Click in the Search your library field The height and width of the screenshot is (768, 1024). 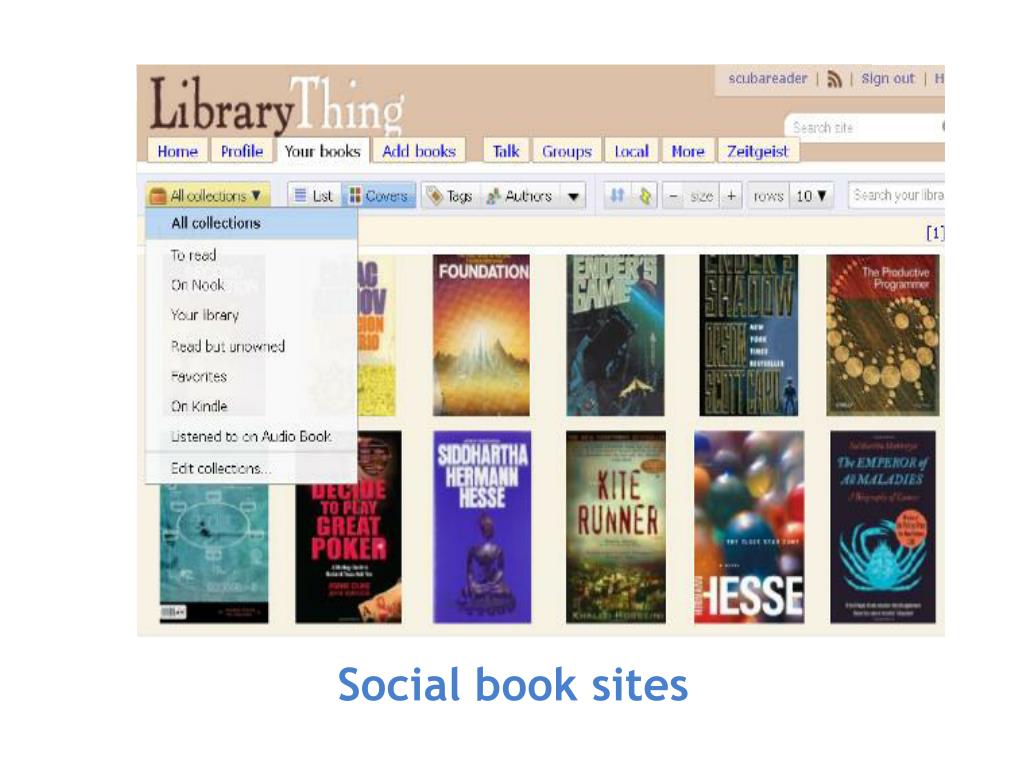pos(897,195)
